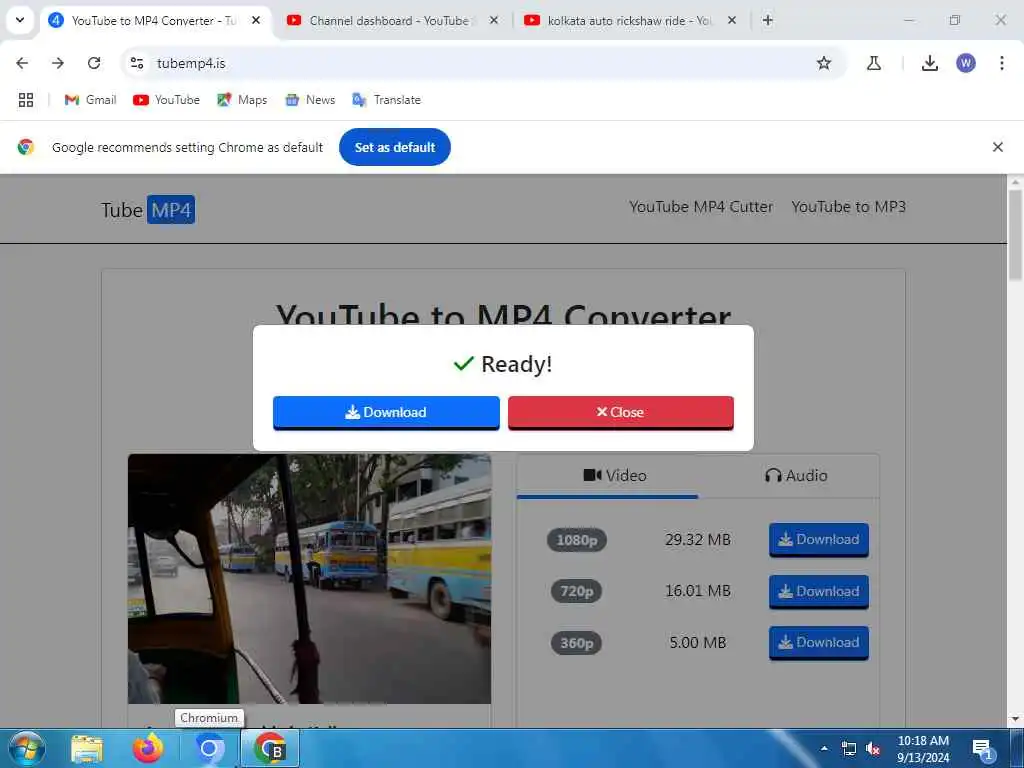Open the Gmail bookmark
This screenshot has width=1024, height=768.
(x=90, y=100)
